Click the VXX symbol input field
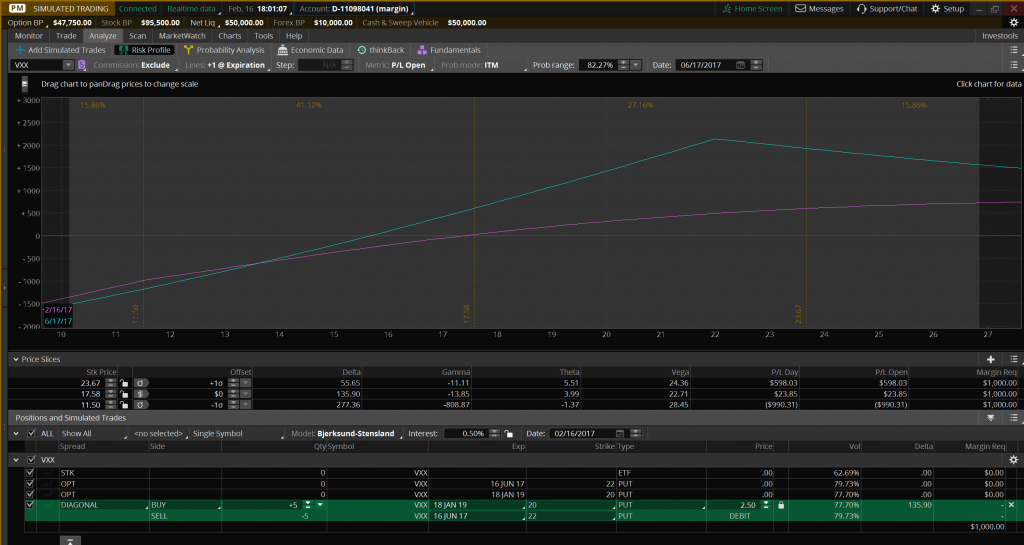Viewport: 1024px width, 545px height. [36, 65]
